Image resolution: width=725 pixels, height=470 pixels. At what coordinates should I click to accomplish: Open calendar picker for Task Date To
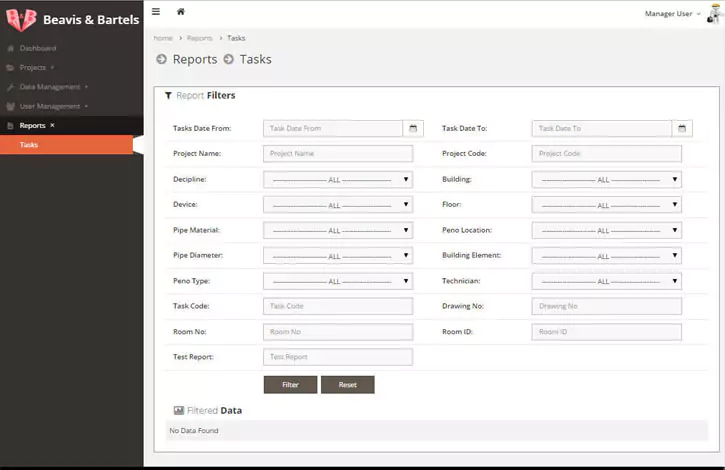tap(682, 128)
